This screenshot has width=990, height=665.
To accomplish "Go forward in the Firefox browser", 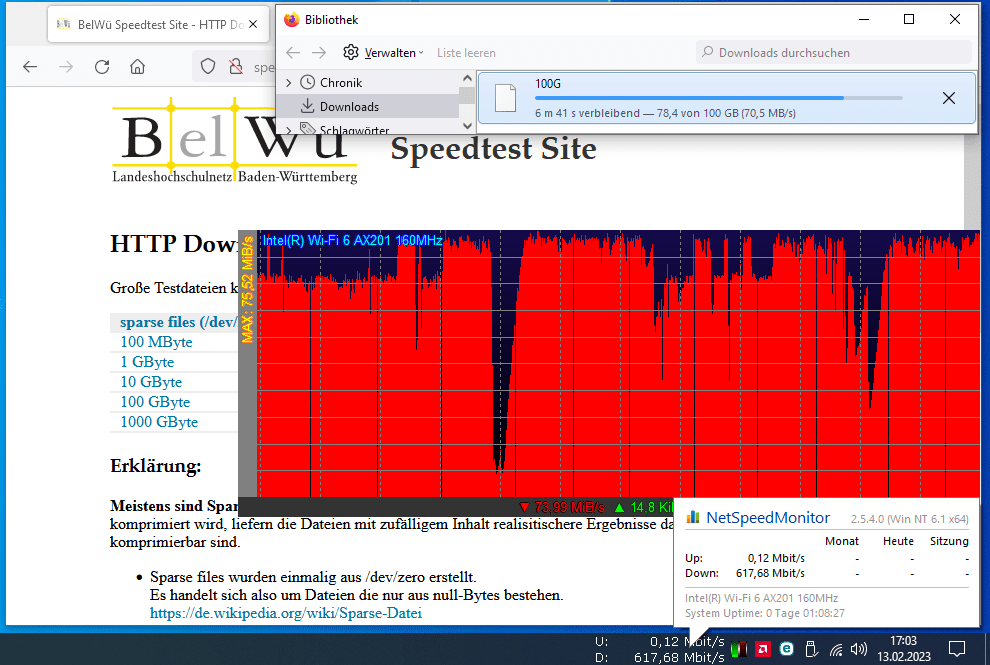I will (x=66, y=66).
